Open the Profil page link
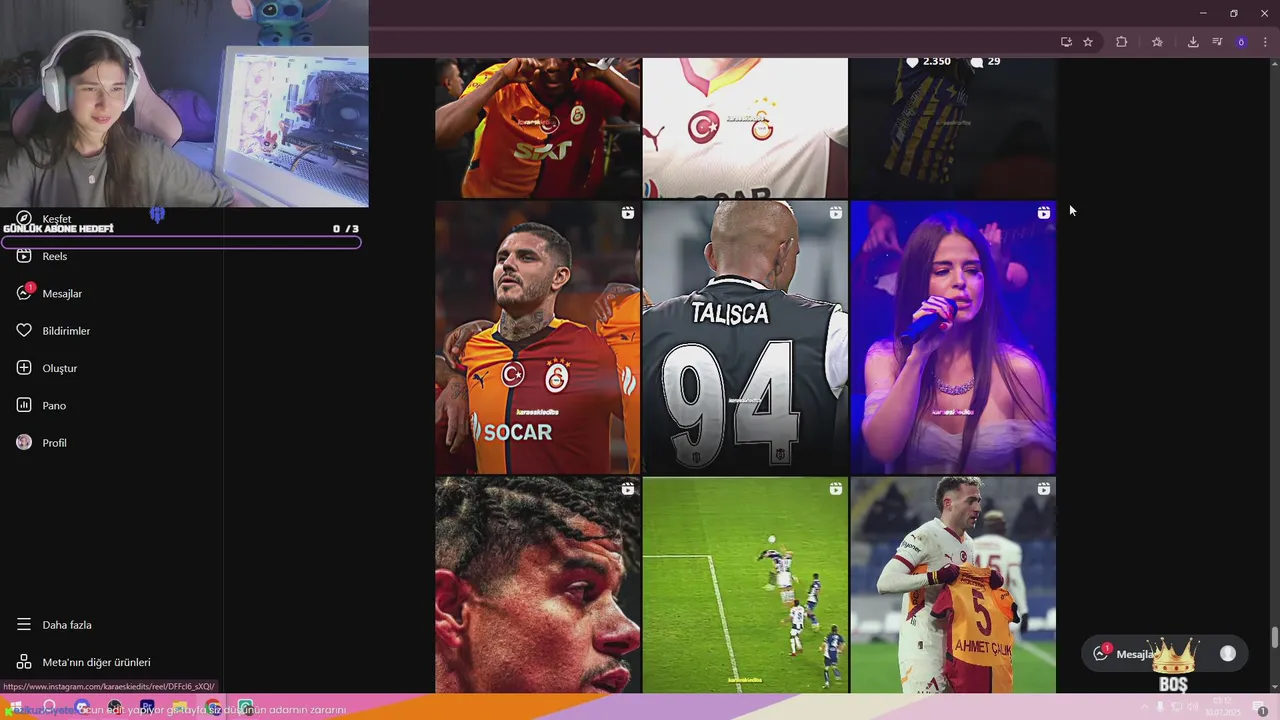The width and height of the screenshot is (1280, 720). point(54,443)
